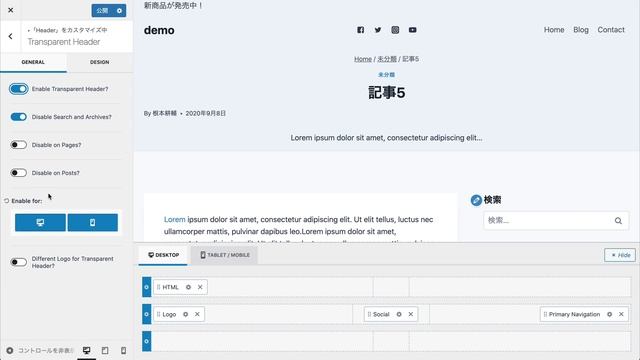This screenshot has width=640, height=360.
Task: Switch builder to DESKTOP tab
Action: tap(163, 255)
